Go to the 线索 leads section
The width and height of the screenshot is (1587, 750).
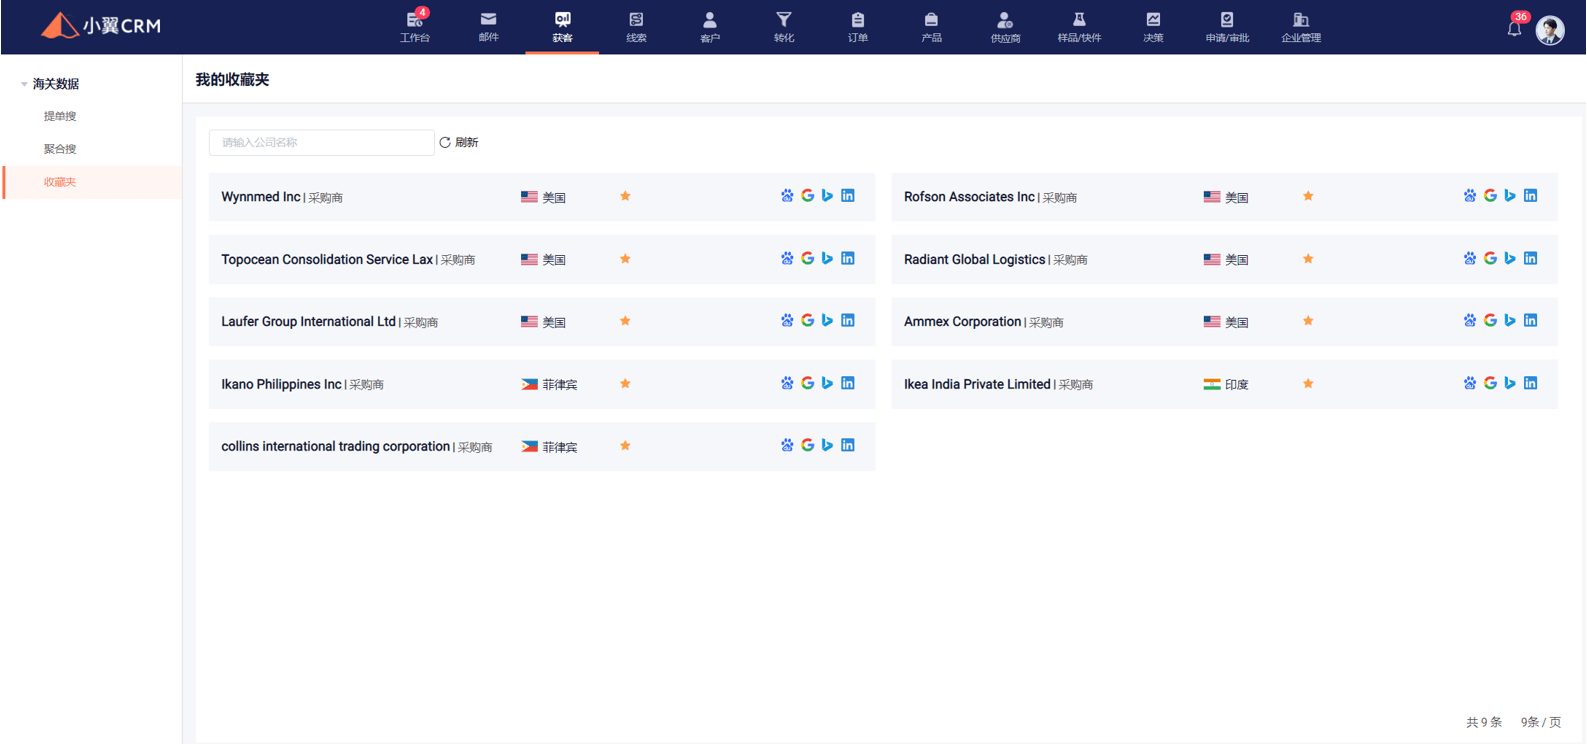(x=636, y=27)
